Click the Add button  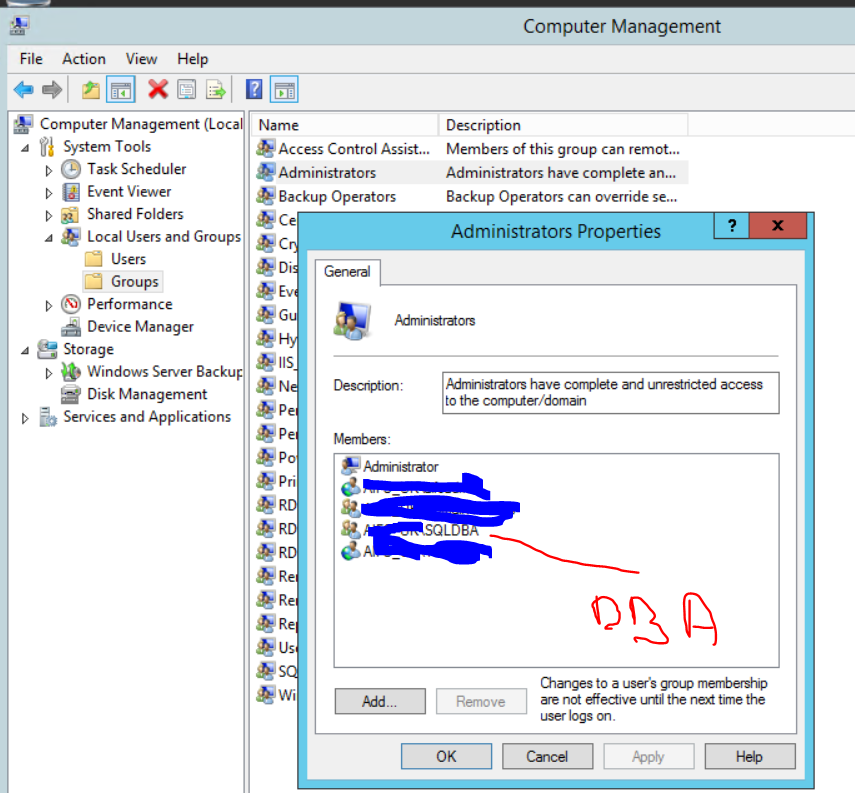click(x=379, y=701)
